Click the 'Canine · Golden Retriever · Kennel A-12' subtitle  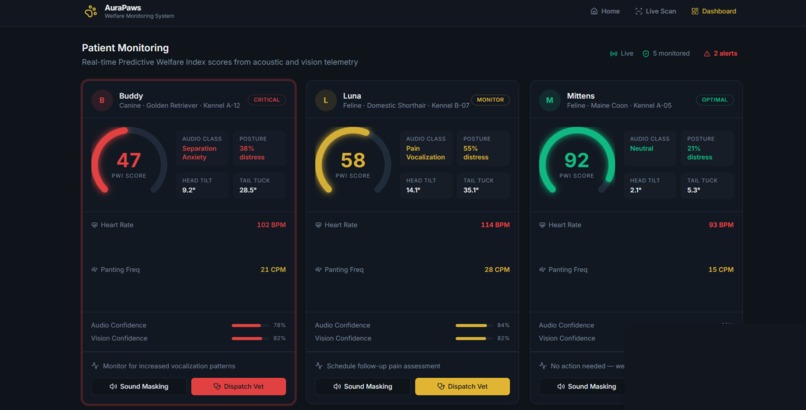[x=179, y=106]
